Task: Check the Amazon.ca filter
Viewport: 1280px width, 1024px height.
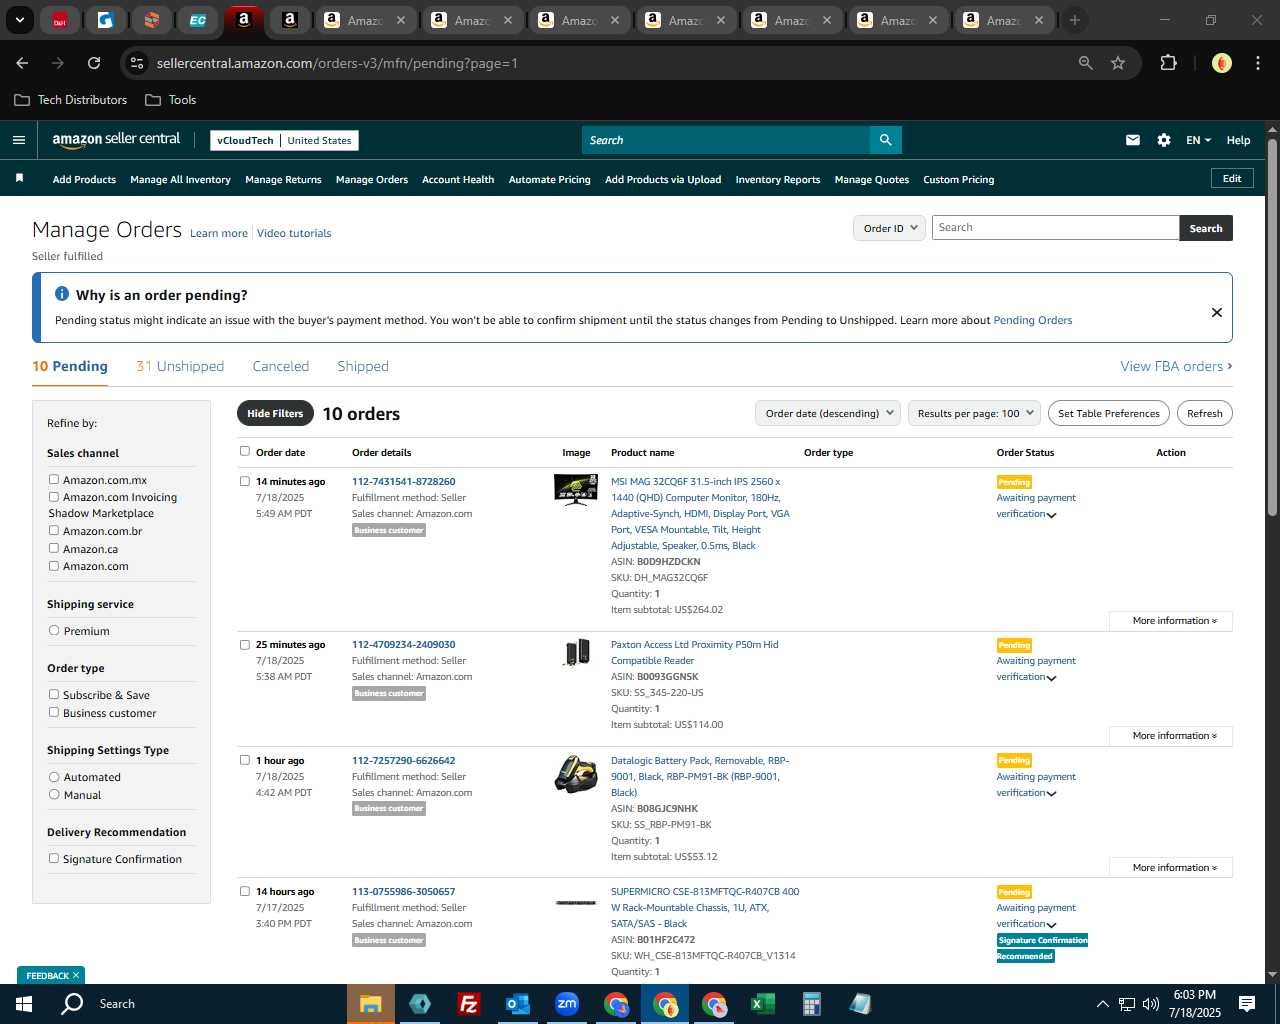Action: click(54, 548)
